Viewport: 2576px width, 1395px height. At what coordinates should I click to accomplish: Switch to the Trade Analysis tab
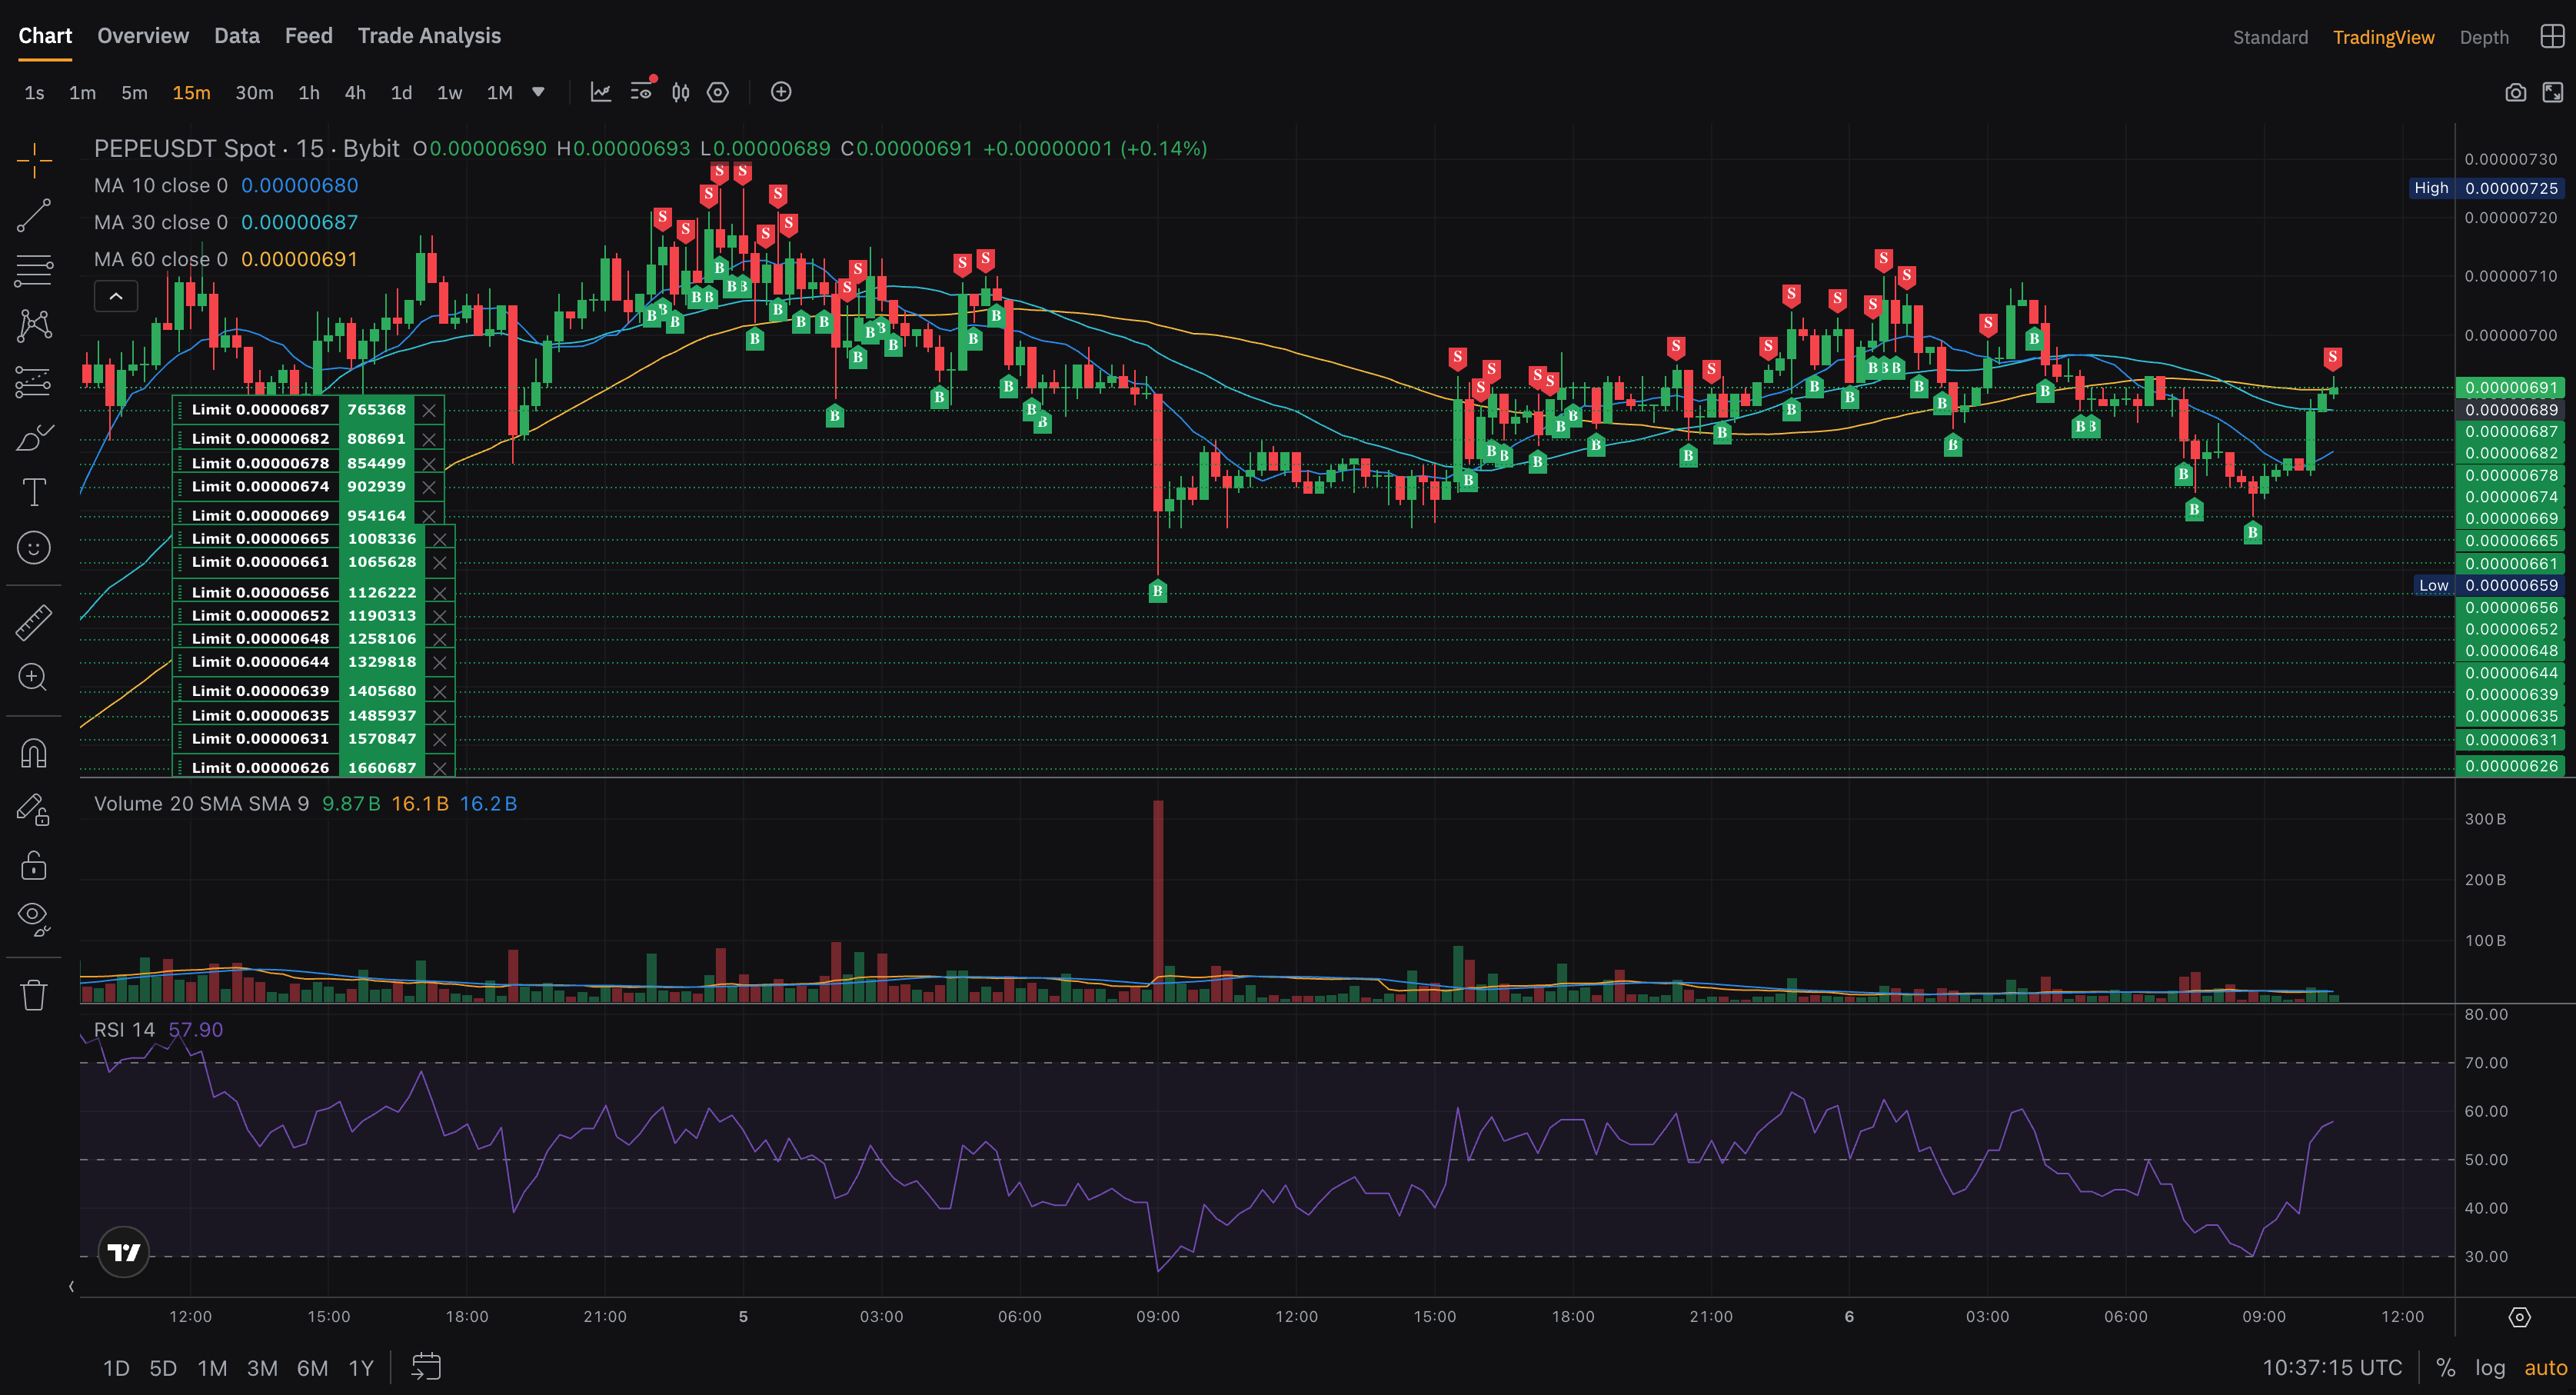429,36
